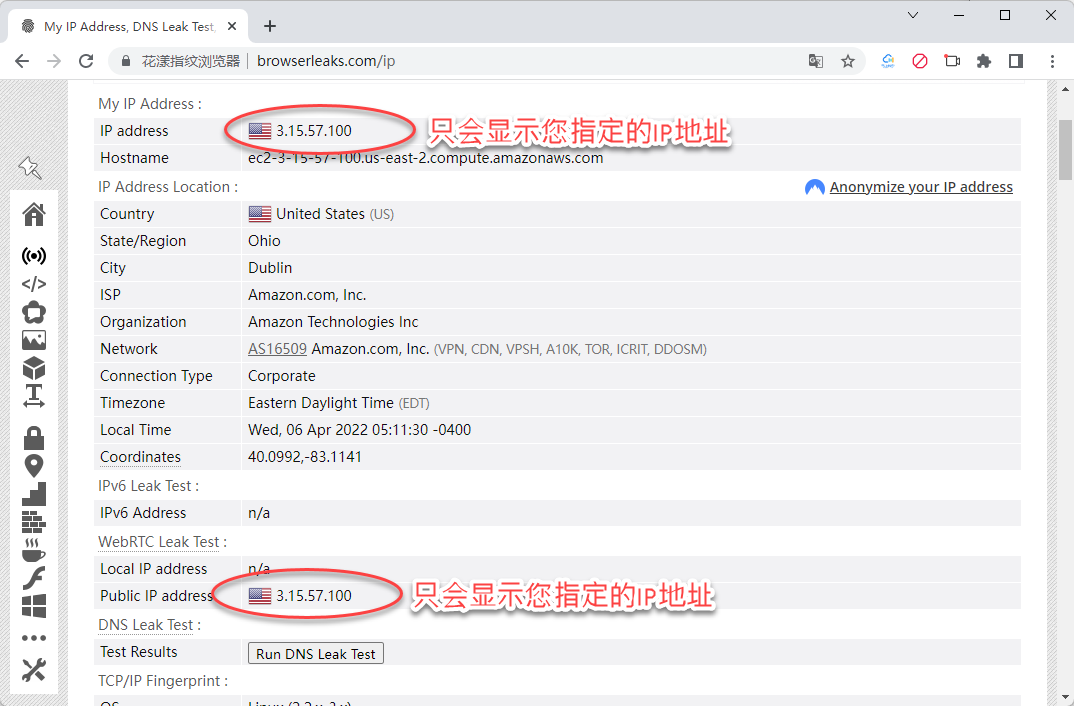Open the Silverlight windows-logo sidebar icon
Screen dimensions: 1074x706
click(x=34, y=606)
